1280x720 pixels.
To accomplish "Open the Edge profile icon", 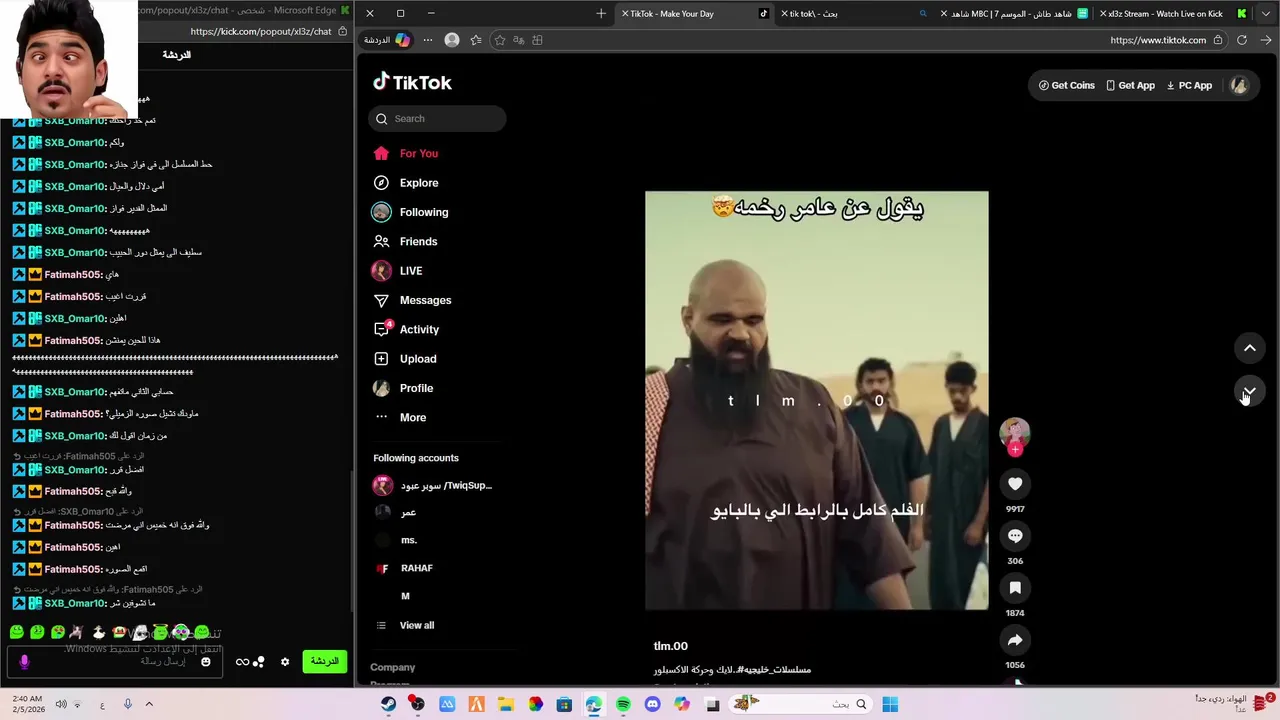I will click(452, 40).
